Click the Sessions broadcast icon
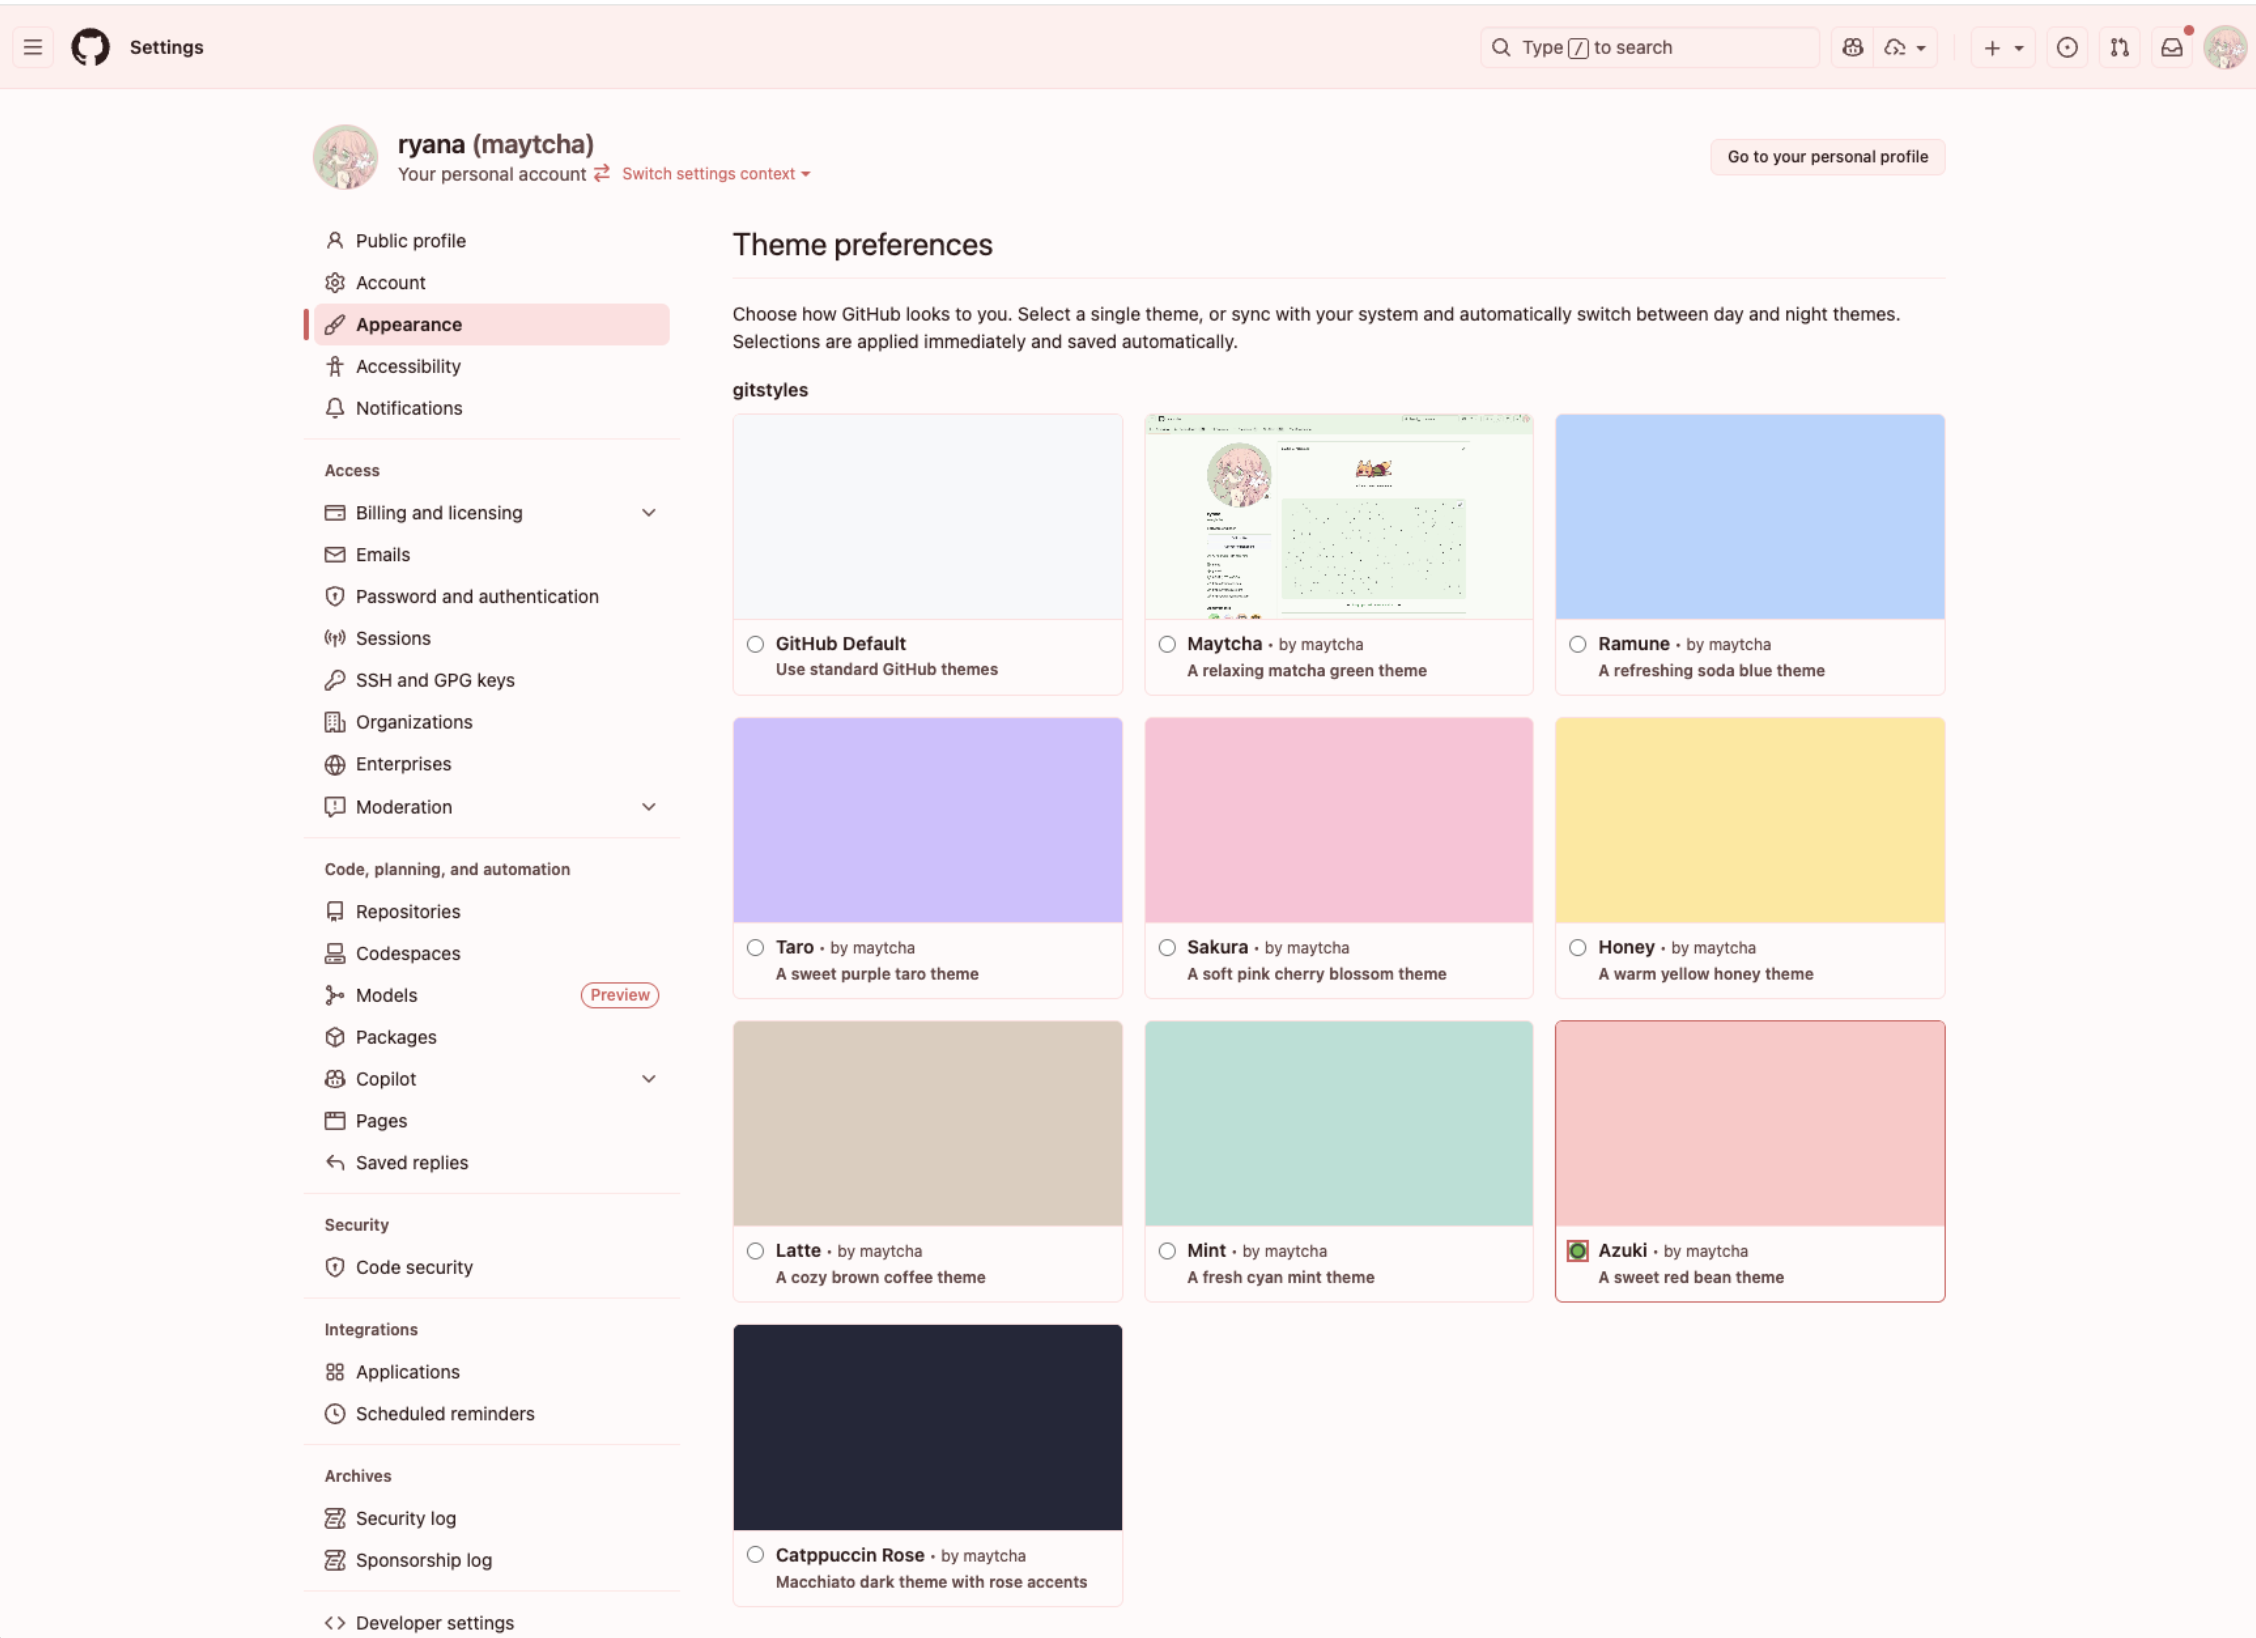 [x=335, y=638]
